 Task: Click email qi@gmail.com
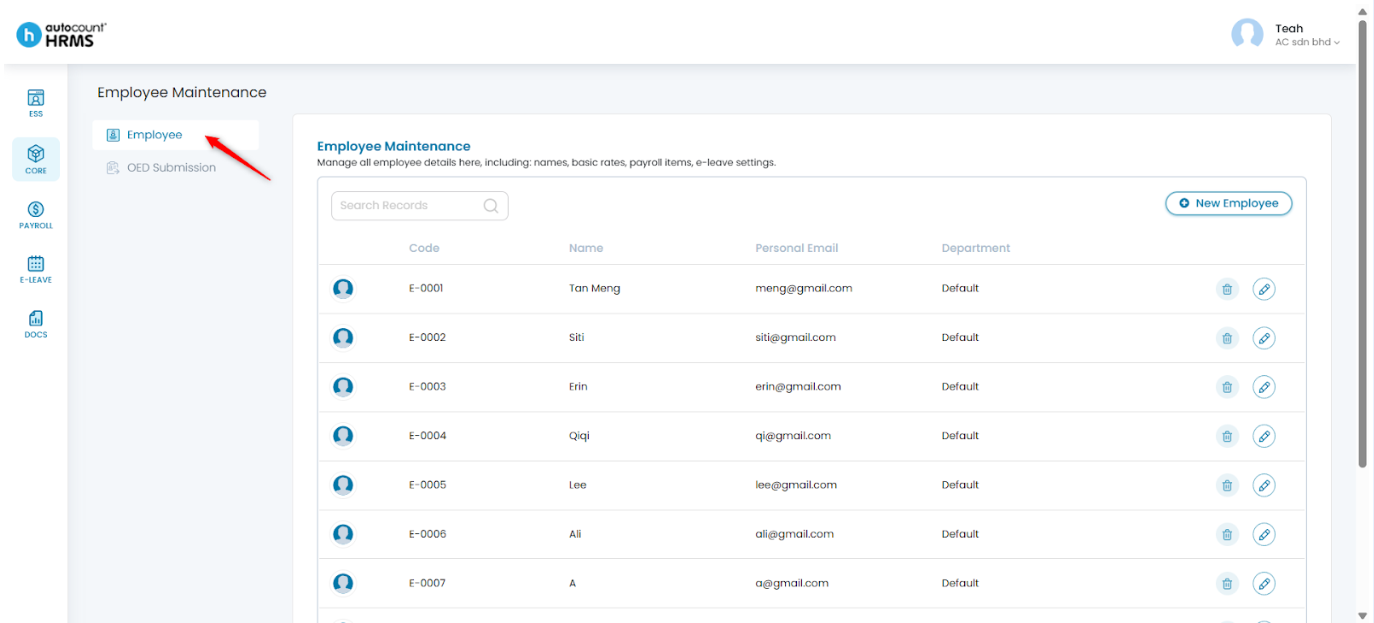(793, 435)
